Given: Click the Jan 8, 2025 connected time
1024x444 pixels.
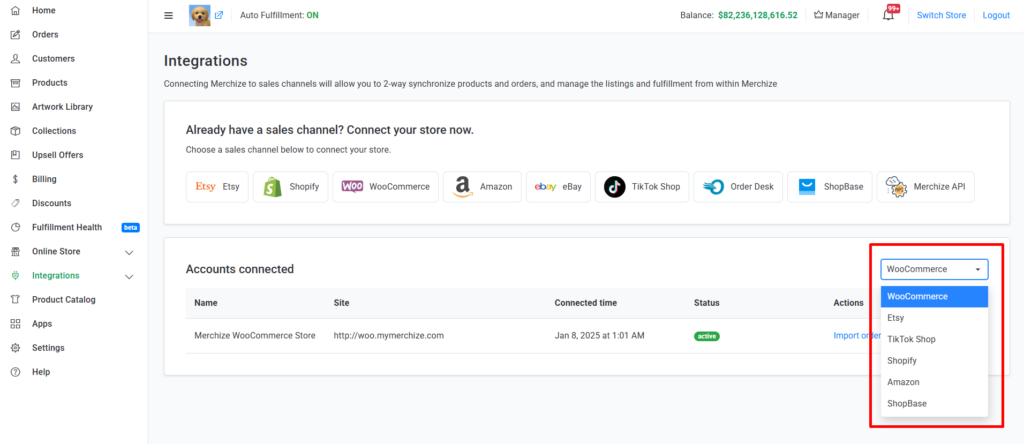Looking at the screenshot, I should coord(600,336).
